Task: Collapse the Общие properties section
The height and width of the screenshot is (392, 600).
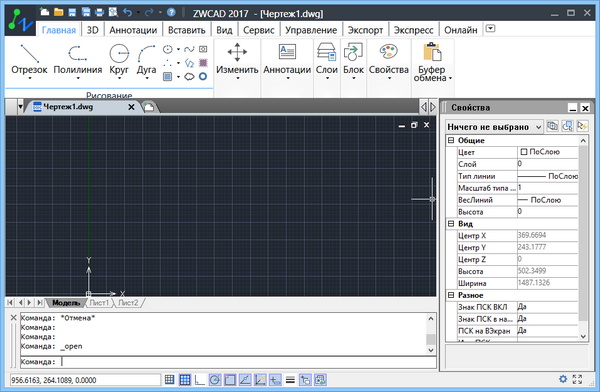Action: [x=451, y=140]
